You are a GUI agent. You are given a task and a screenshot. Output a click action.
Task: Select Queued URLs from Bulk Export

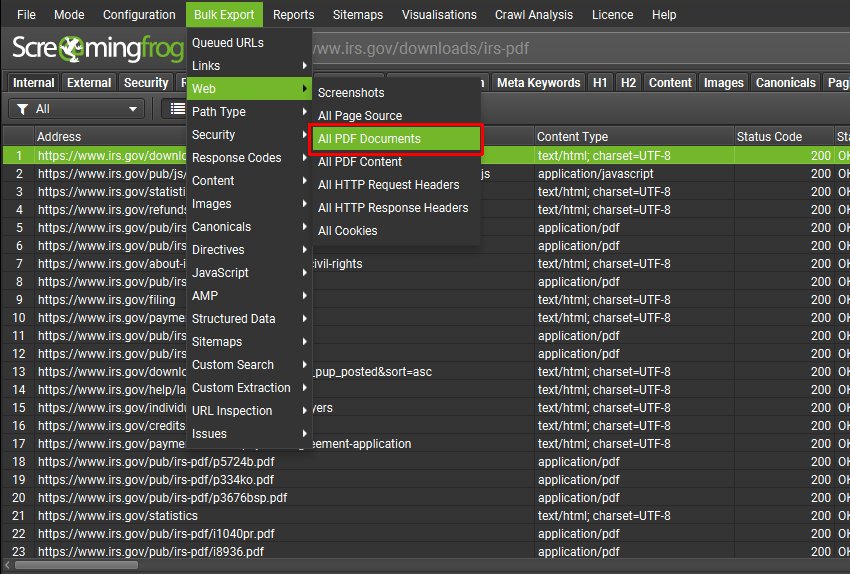tap(249, 43)
